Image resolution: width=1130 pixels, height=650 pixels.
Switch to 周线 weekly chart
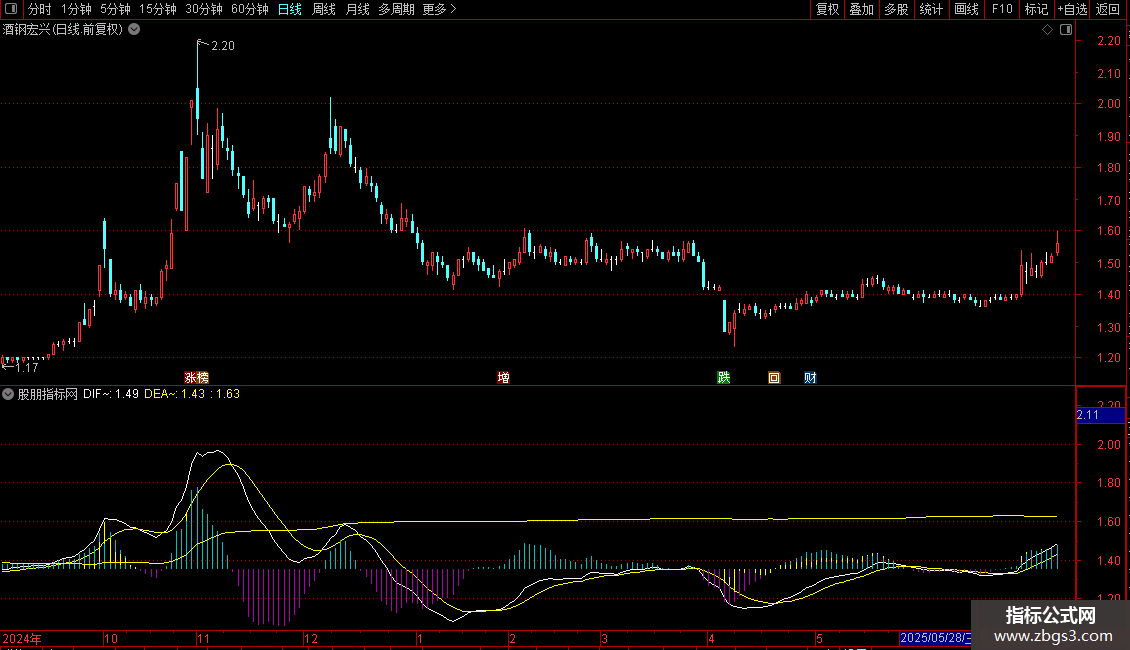(324, 9)
